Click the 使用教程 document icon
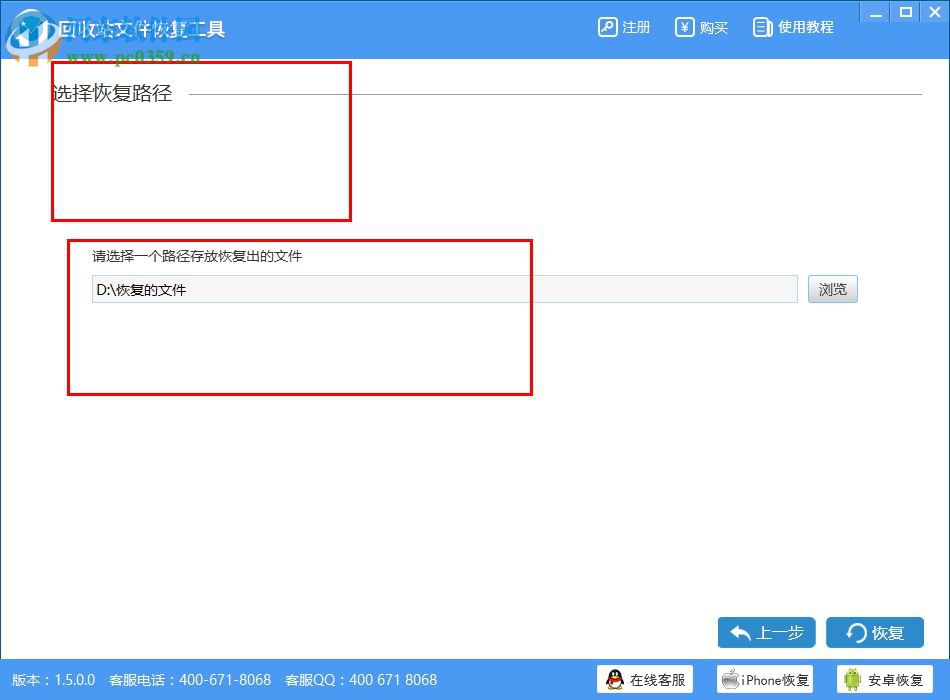The image size is (950, 700). (762, 27)
